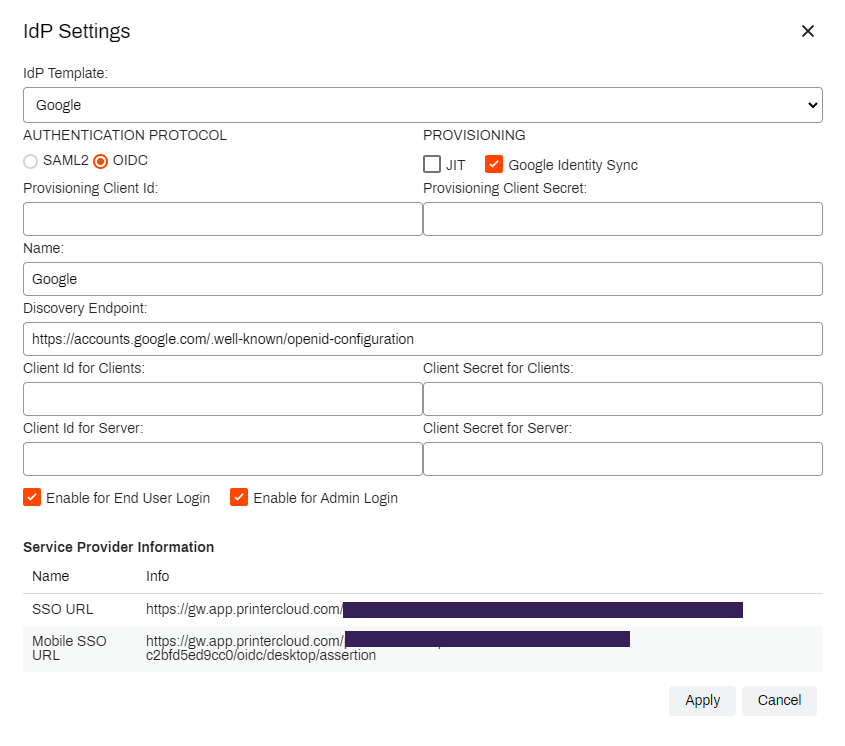Click the 'Service Provider Information' heading
This screenshot has height=746, width=845.
[119, 547]
